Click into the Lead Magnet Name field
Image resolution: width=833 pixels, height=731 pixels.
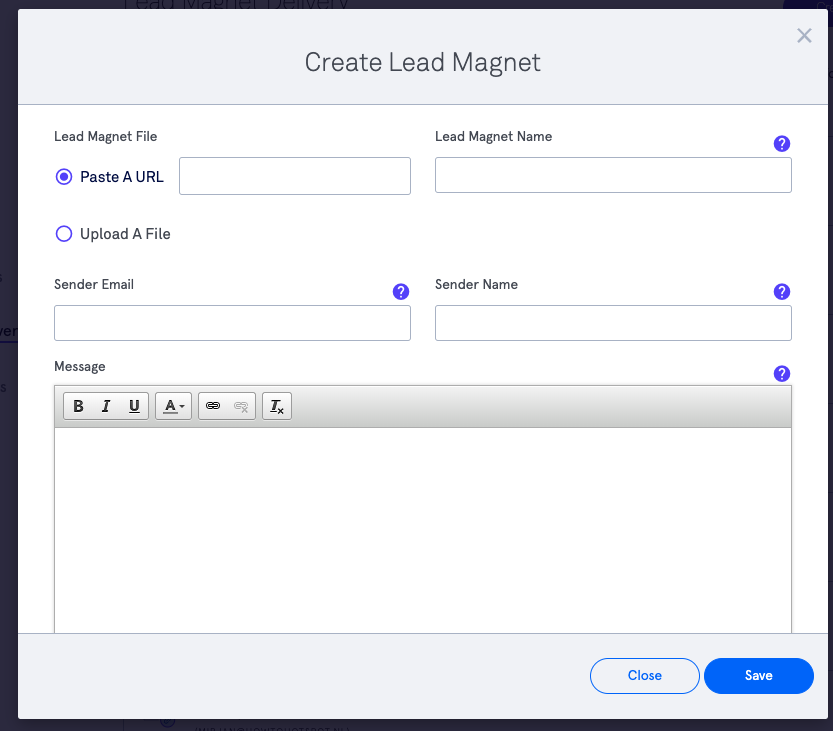coord(613,175)
